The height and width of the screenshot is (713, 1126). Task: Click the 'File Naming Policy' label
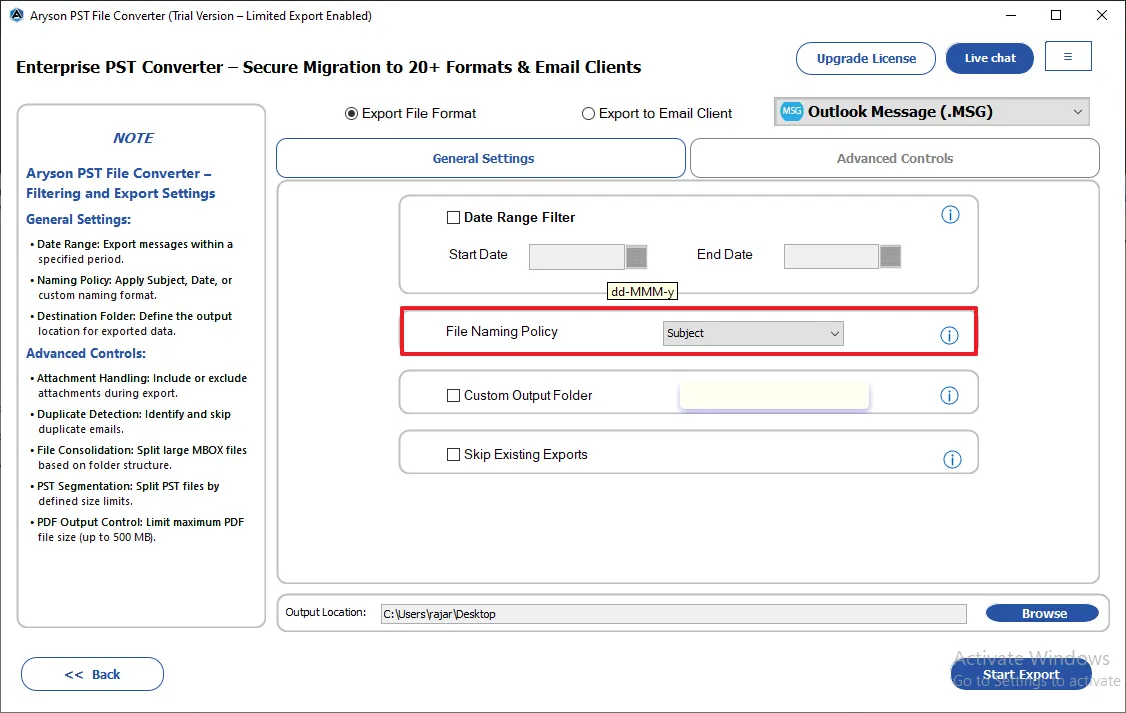point(501,331)
